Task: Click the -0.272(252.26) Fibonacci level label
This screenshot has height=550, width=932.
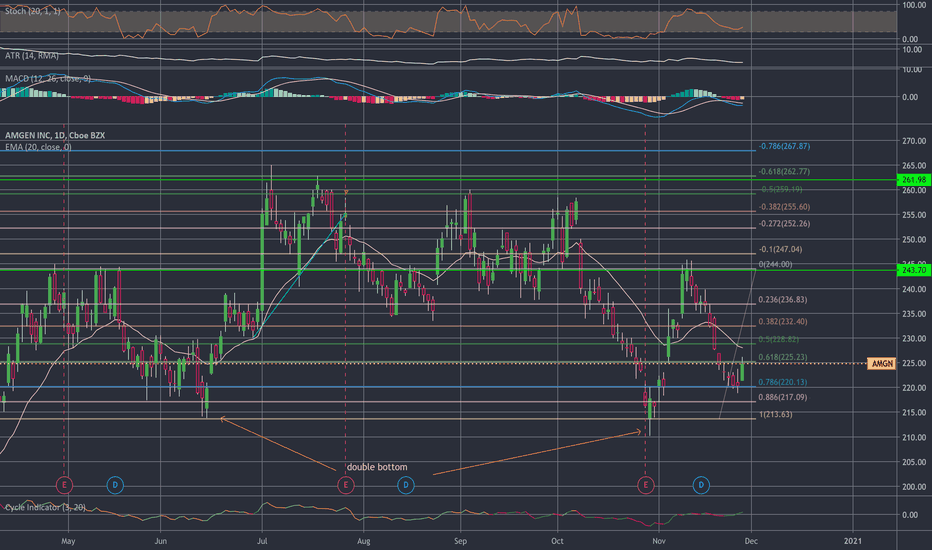Action: point(784,224)
